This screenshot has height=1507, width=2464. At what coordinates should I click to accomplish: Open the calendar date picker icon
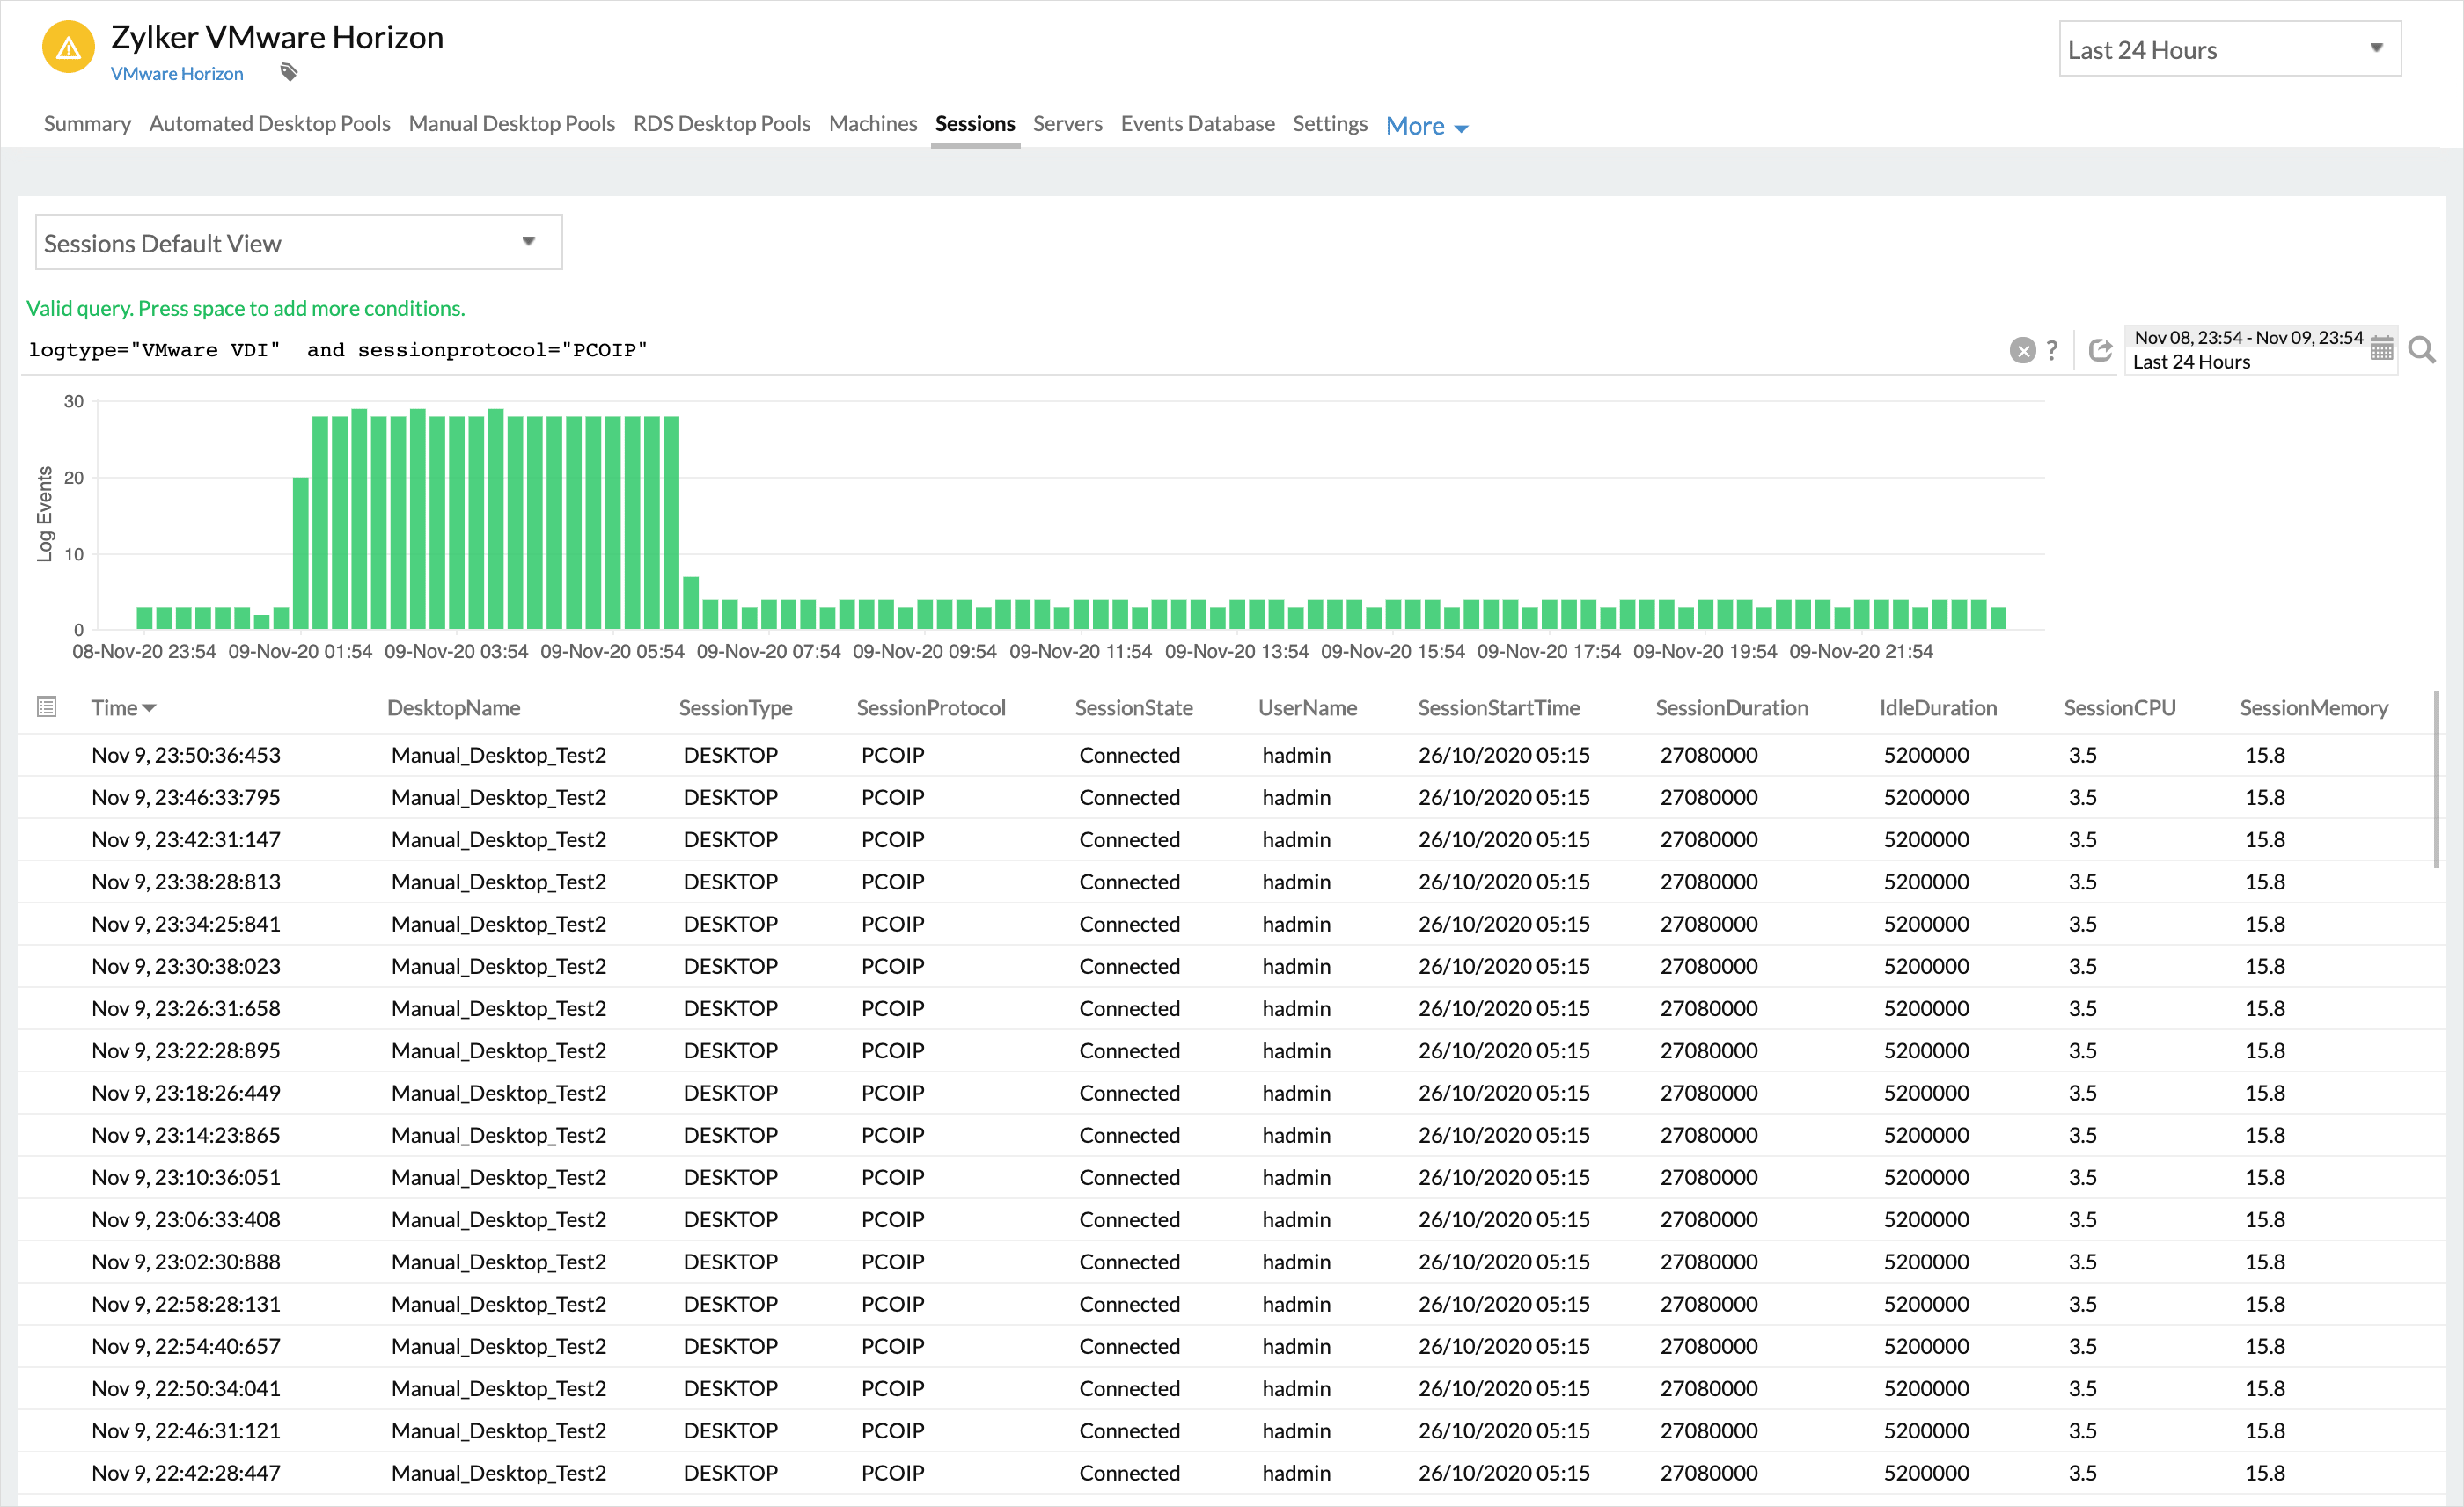[x=2381, y=349]
